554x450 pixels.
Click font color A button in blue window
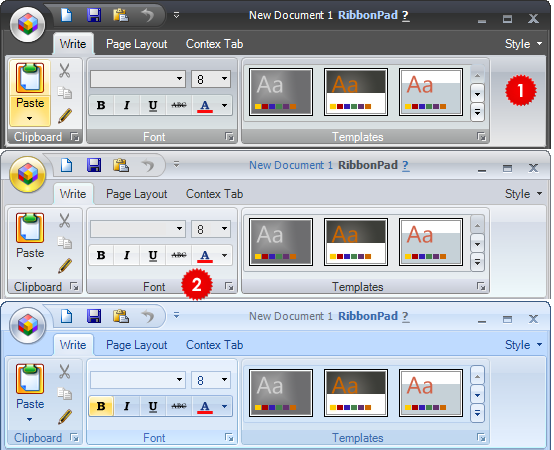tap(205, 406)
